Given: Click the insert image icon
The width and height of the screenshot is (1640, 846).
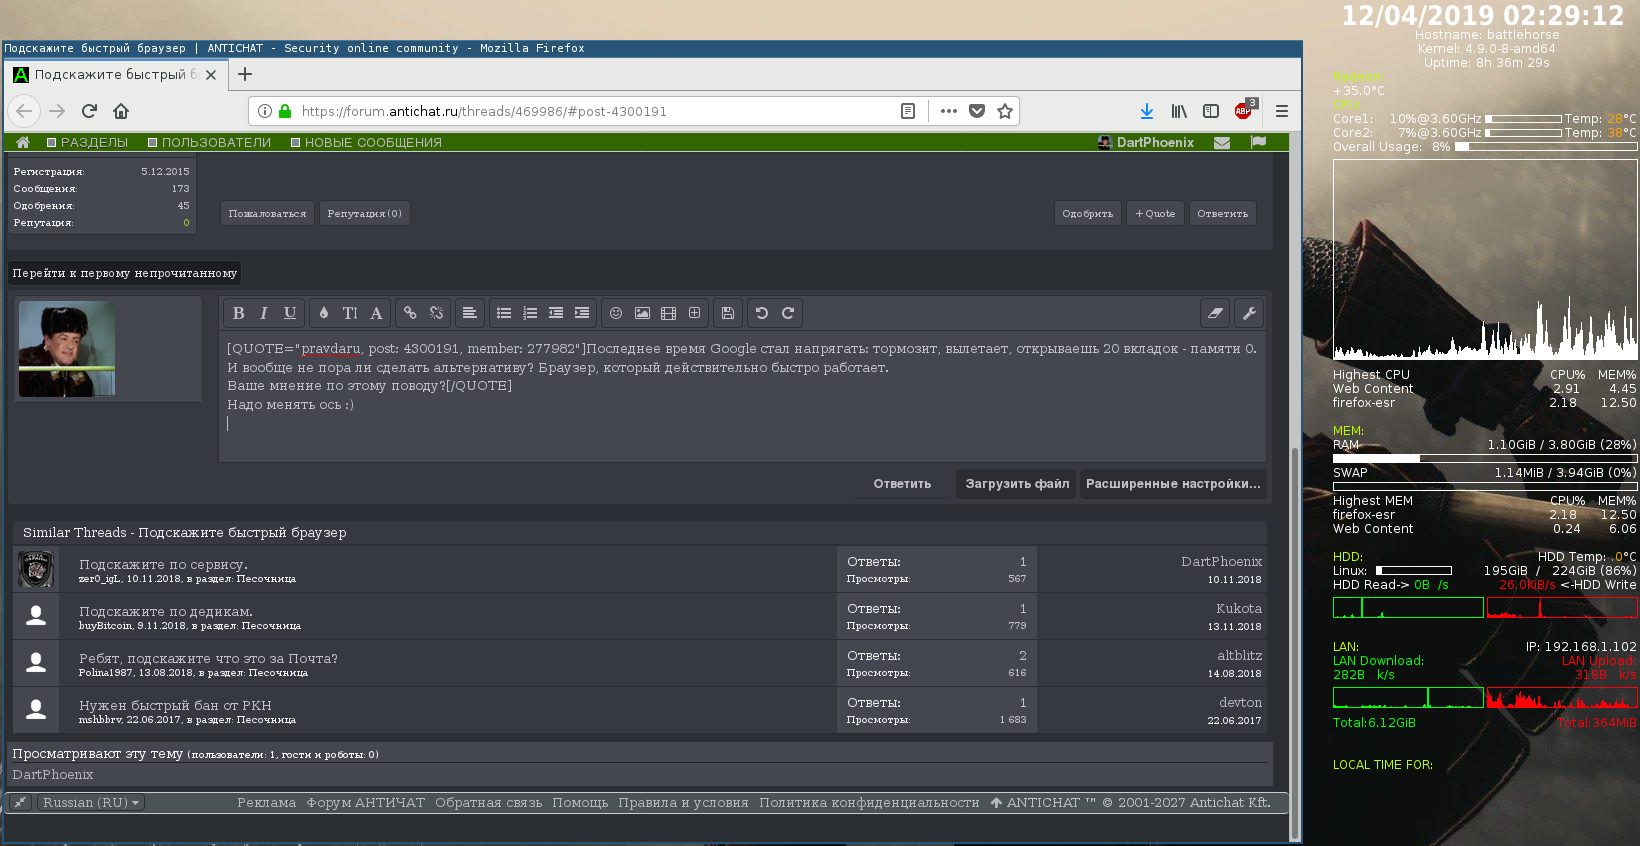Looking at the screenshot, I should point(642,313).
